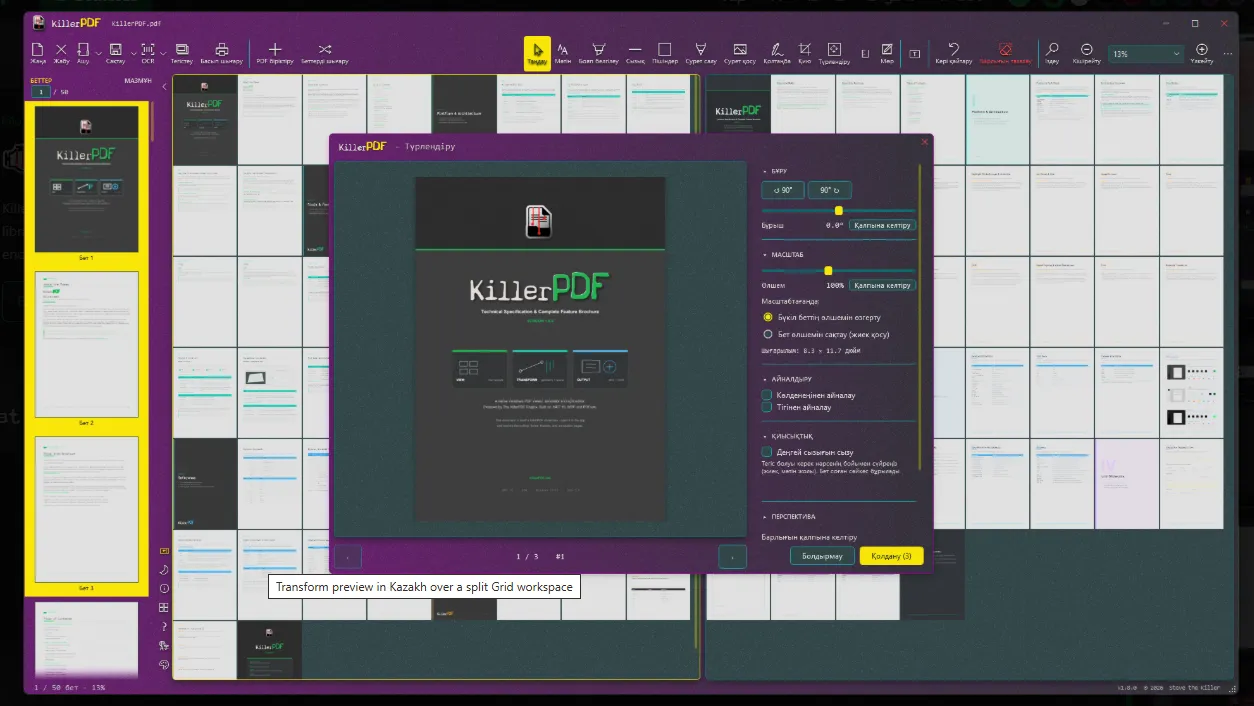Click the Close document (Жабу) icon
The width and height of the screenshot is (1254, 706).
pos(61,49)
